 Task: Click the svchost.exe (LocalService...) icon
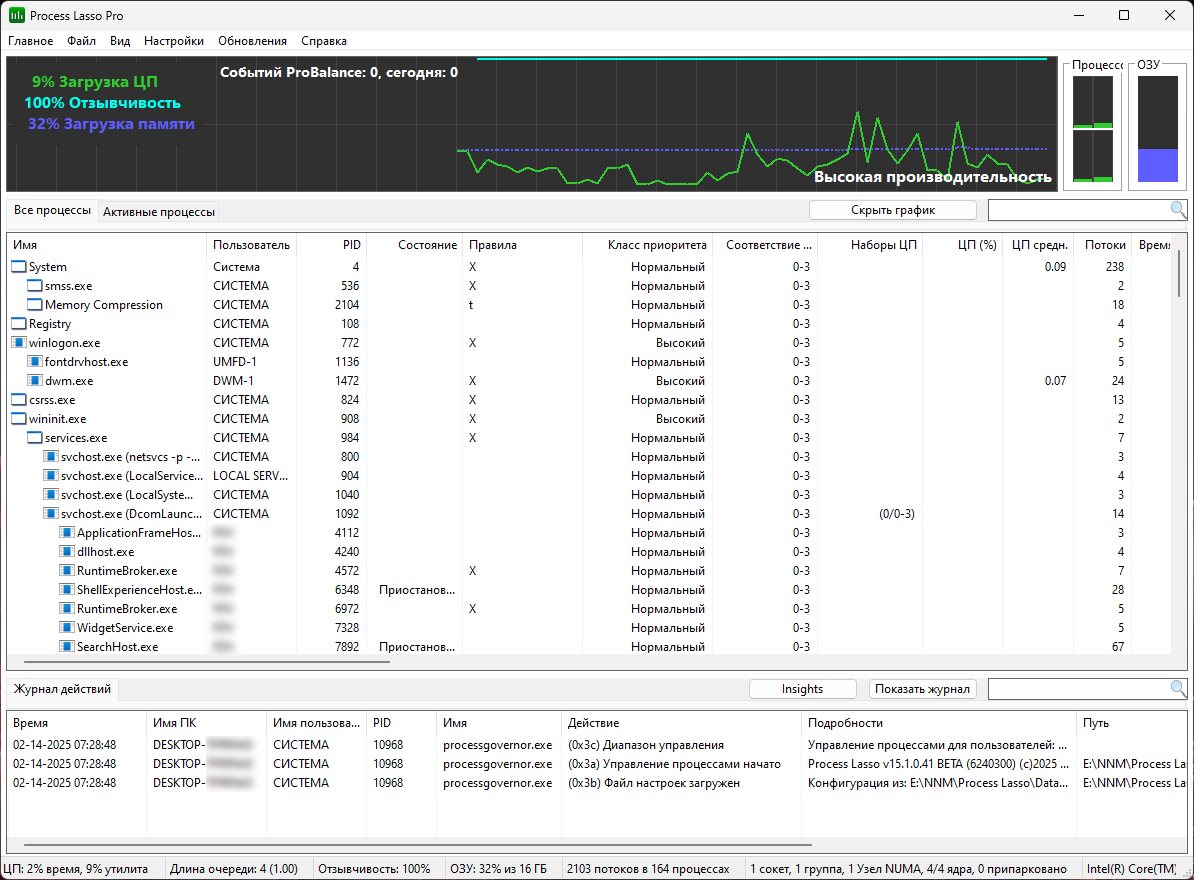click(x=51, y=476)
